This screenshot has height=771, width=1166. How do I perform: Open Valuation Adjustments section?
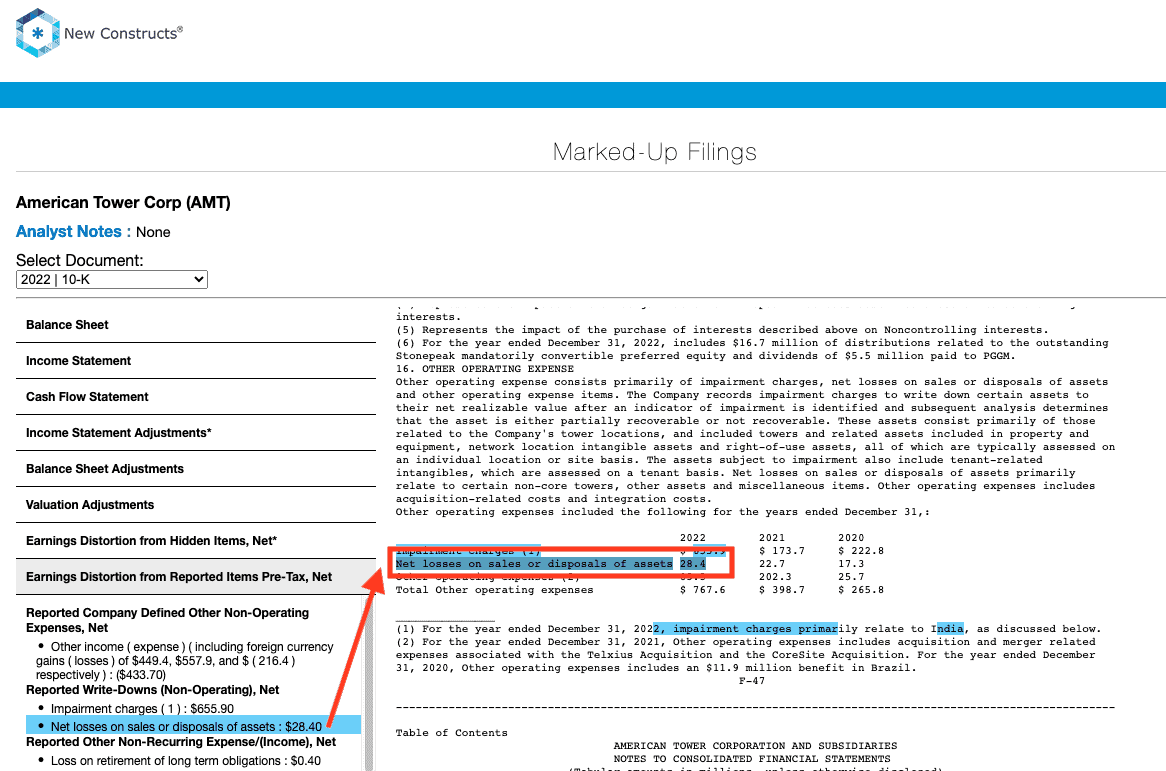(x=196, y=505)
